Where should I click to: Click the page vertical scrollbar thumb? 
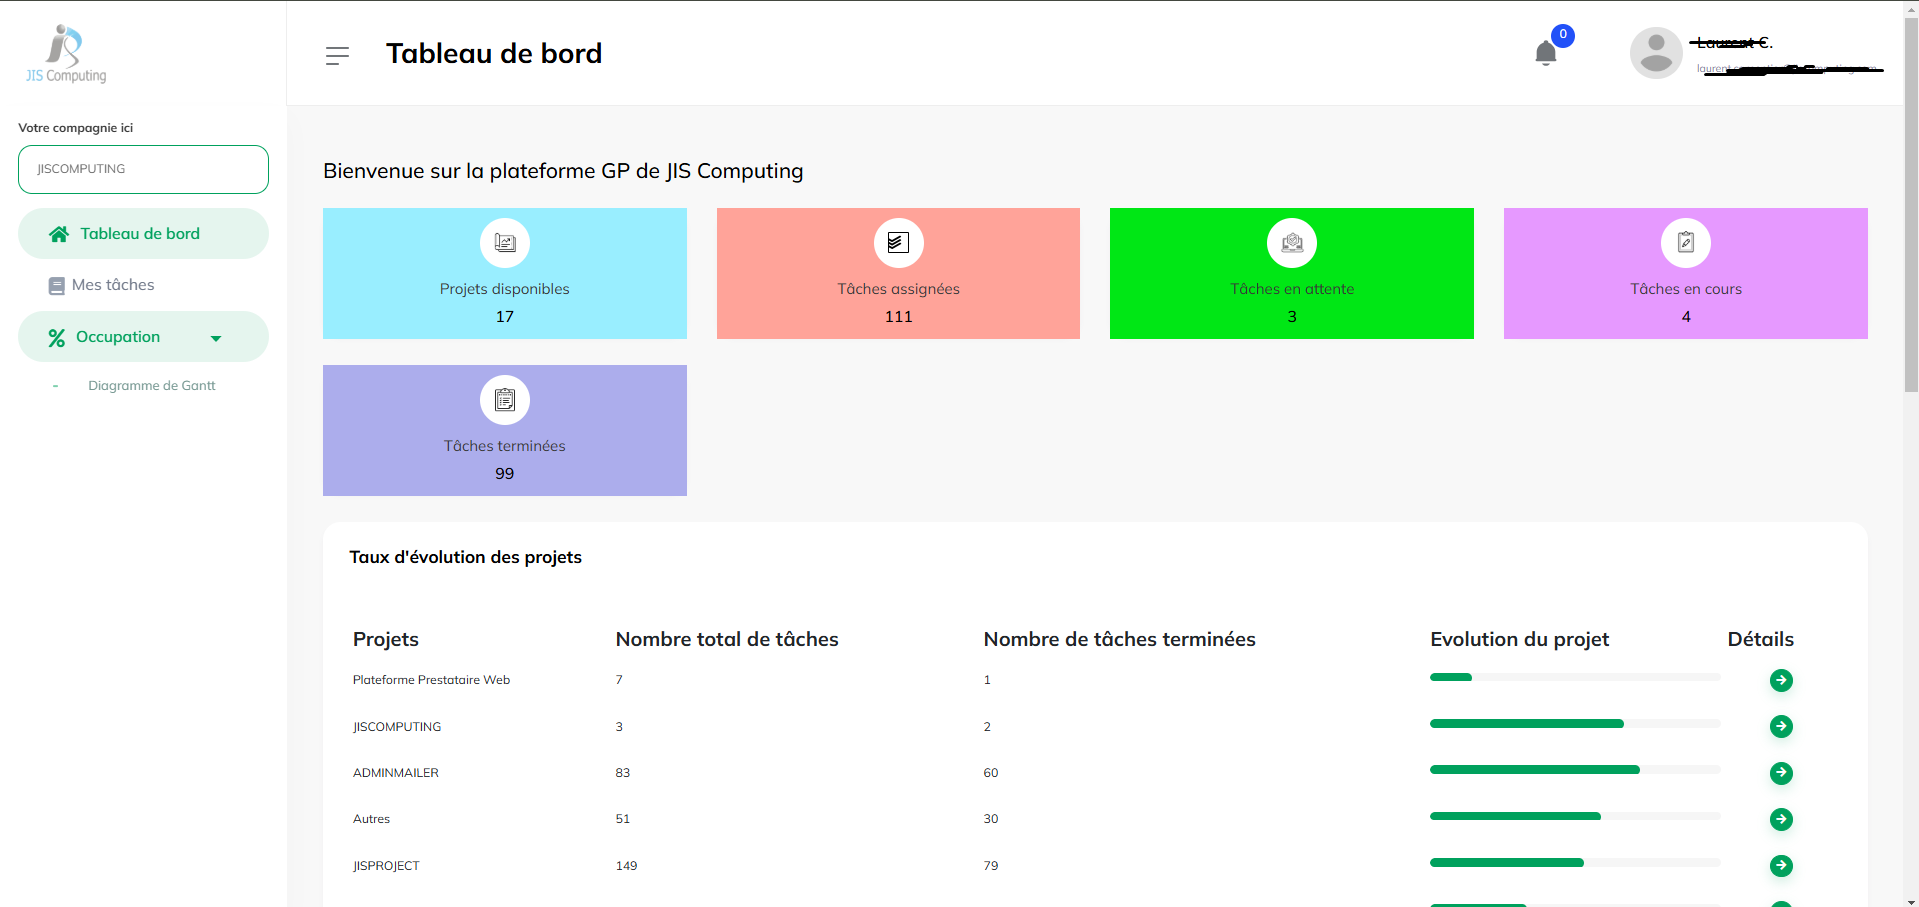(1911, 205)
